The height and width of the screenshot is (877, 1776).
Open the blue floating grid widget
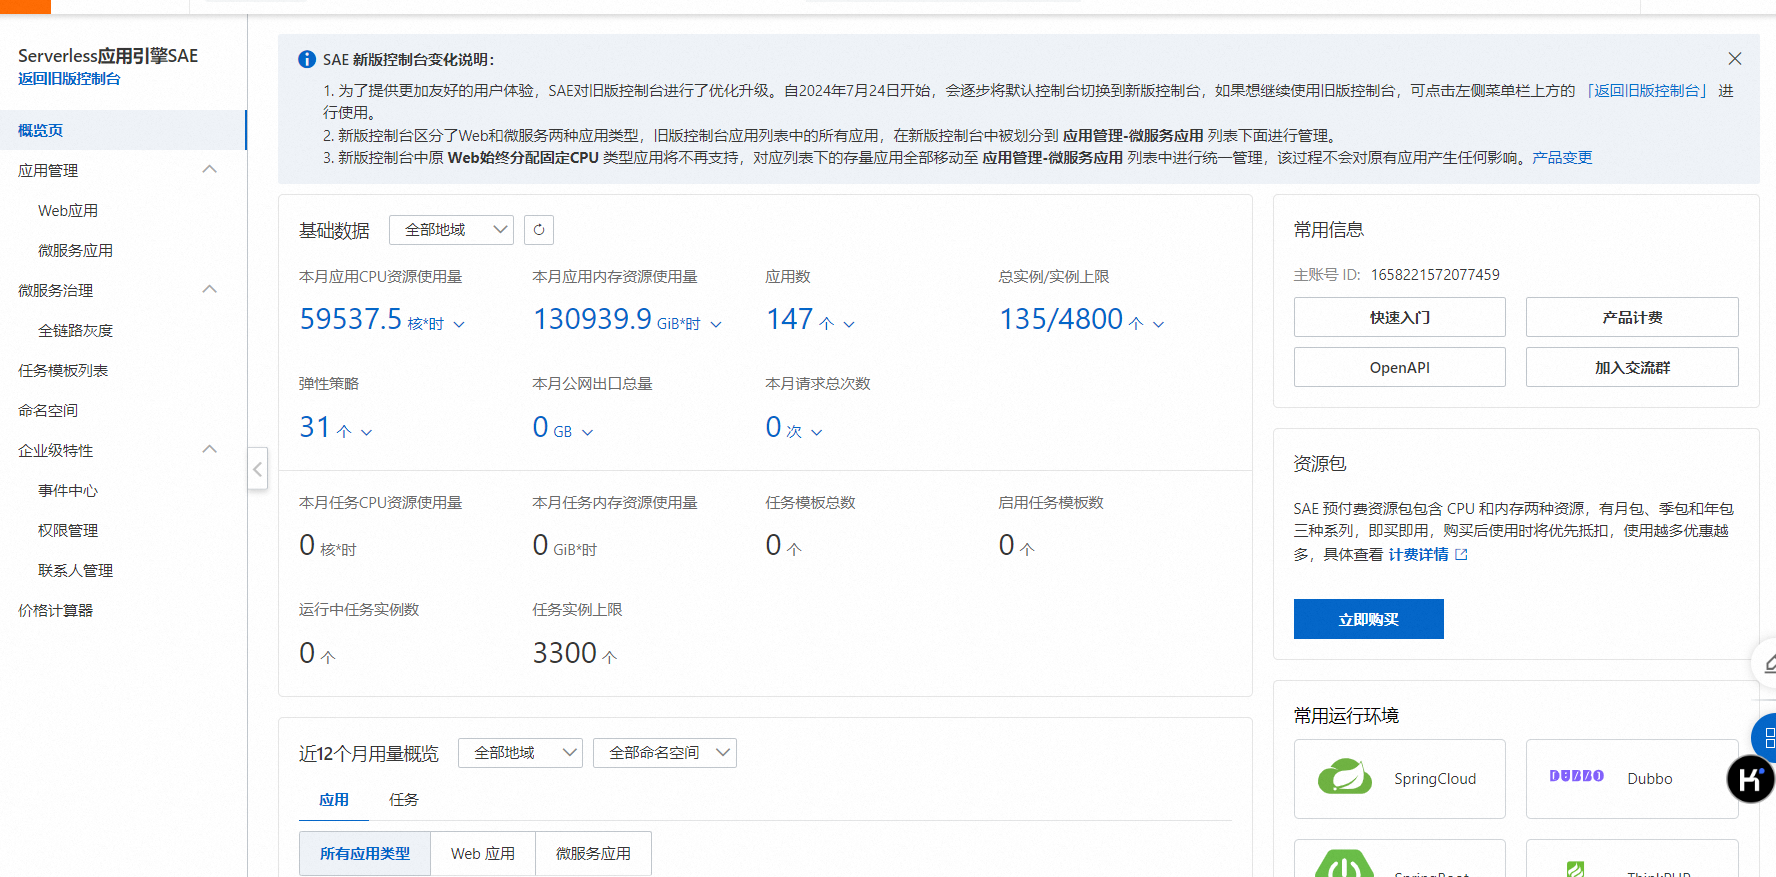(1766, 739)
